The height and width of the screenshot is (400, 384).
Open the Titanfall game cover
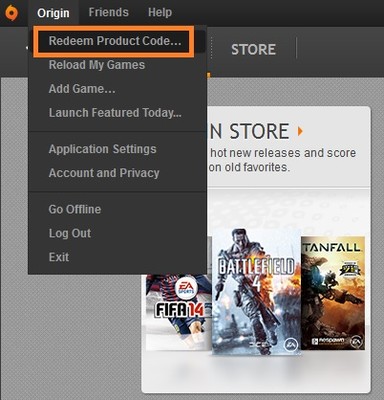[333, 293]
